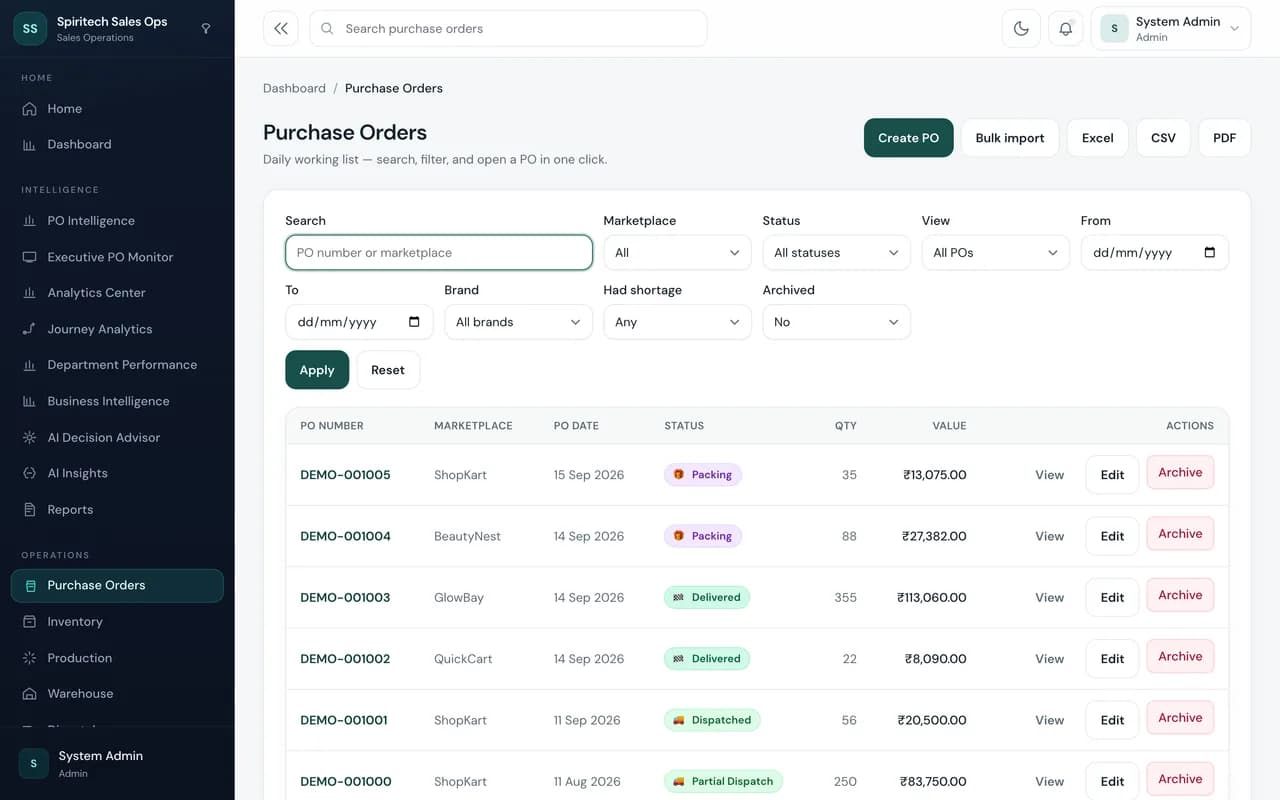The image size is (1280, 800).
Task: Open the To date picker field
Action: 359,322
